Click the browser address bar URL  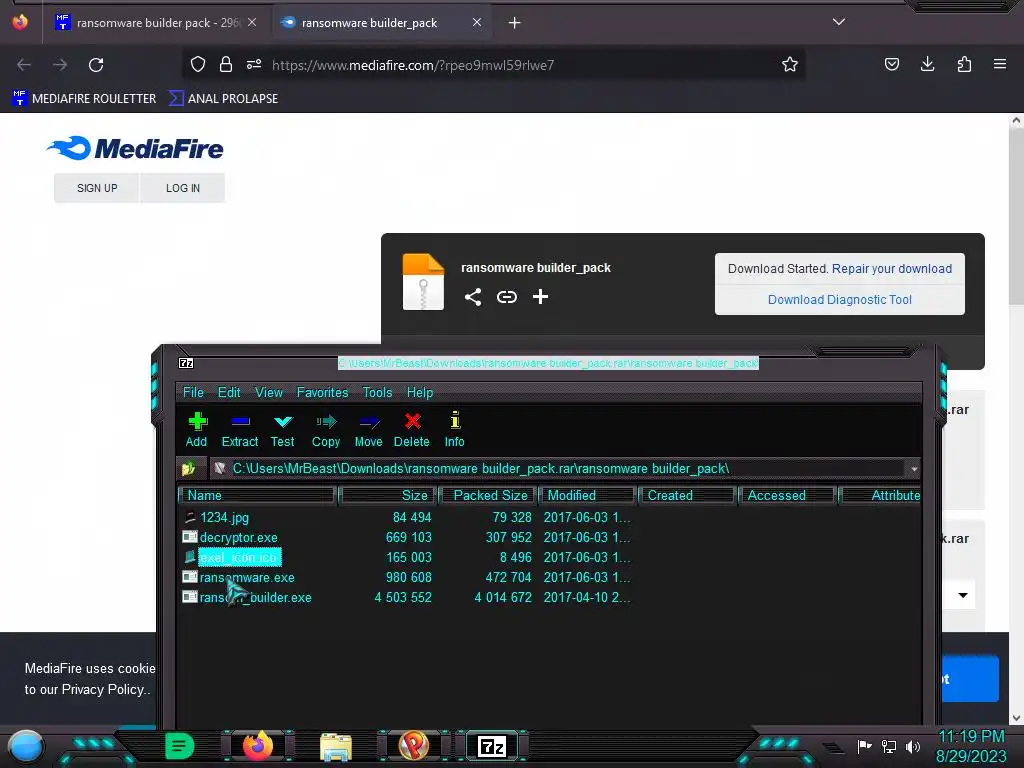tap(413, 65)
